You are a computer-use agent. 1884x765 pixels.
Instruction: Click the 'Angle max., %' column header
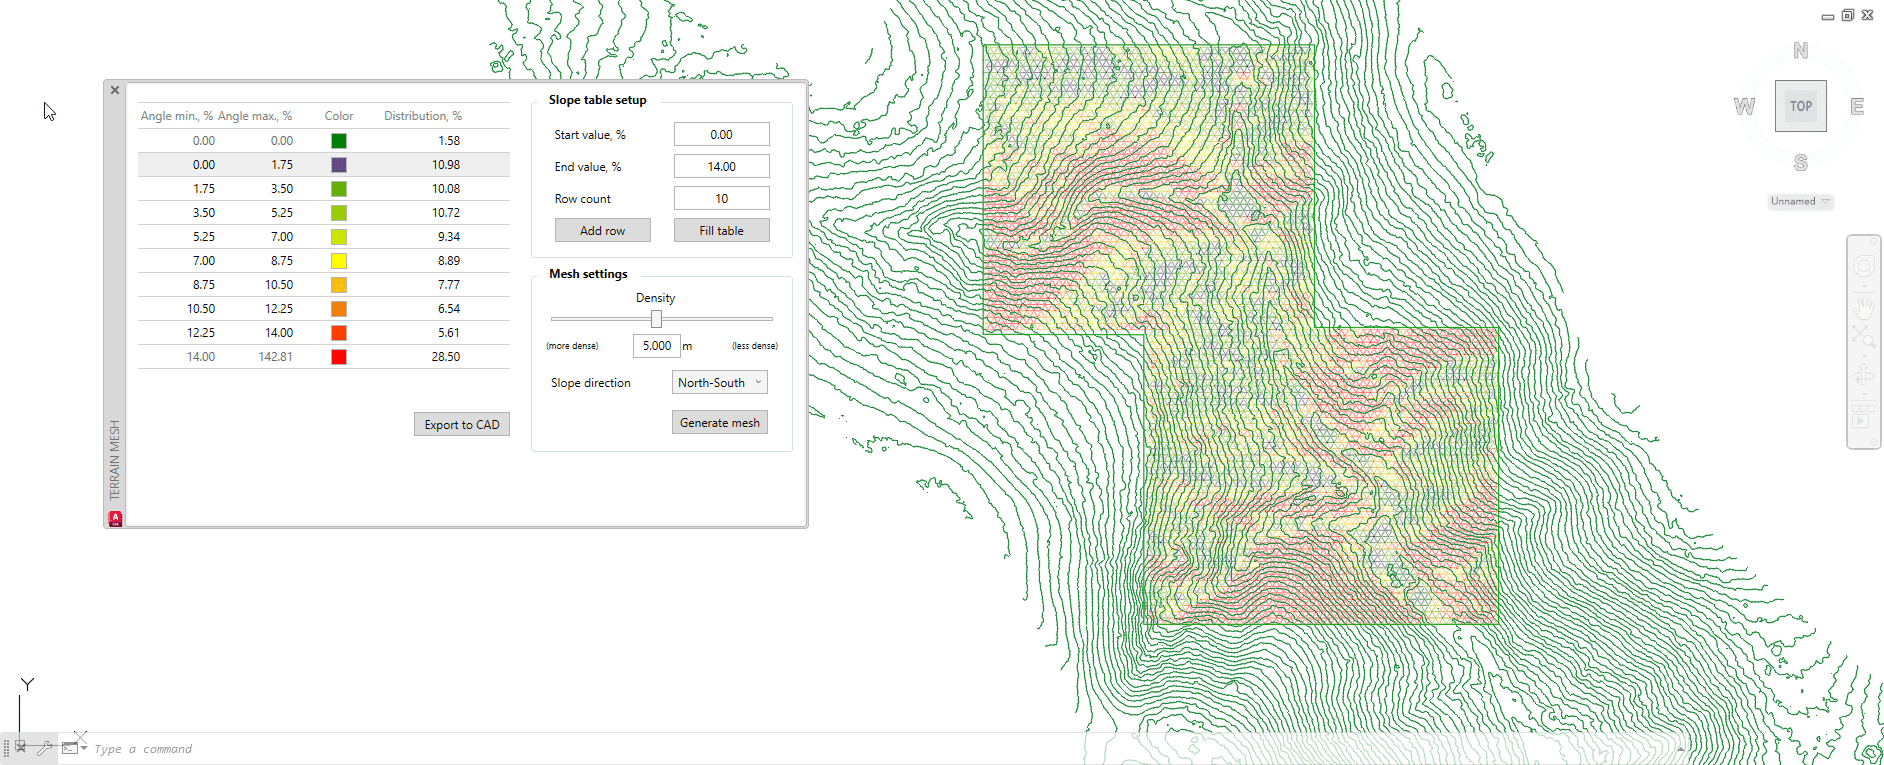pyautogui.click(x=255, y=116)
